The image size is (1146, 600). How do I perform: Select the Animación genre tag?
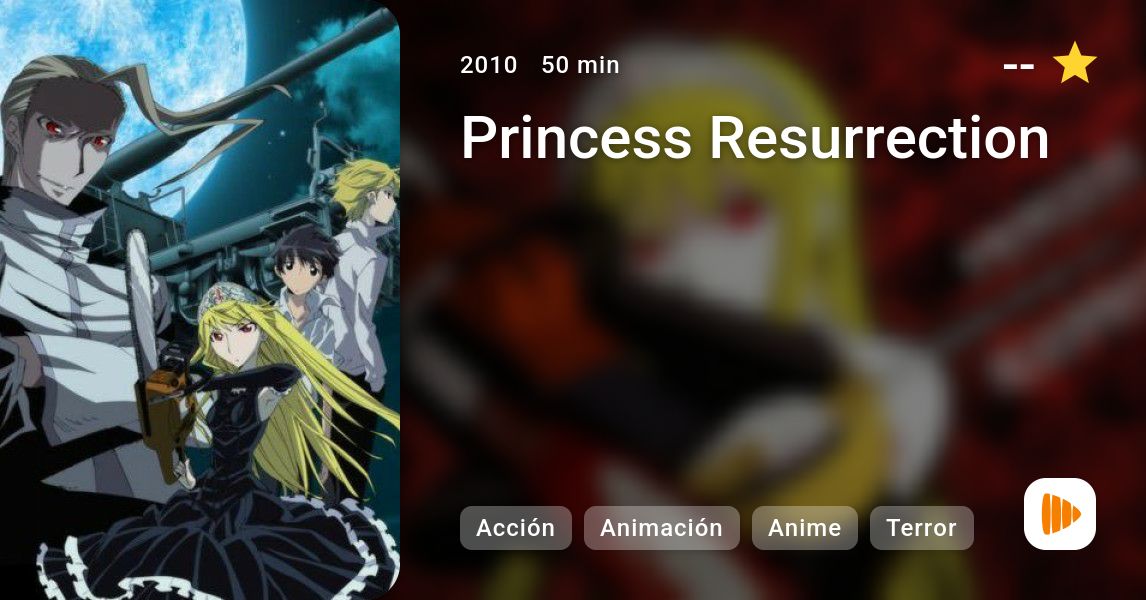661,528
